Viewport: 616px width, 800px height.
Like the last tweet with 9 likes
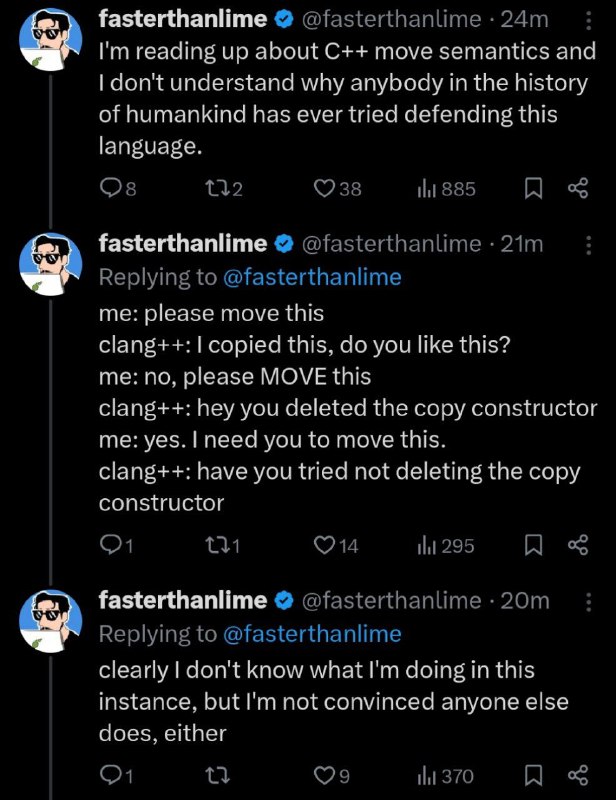[332, 776]
